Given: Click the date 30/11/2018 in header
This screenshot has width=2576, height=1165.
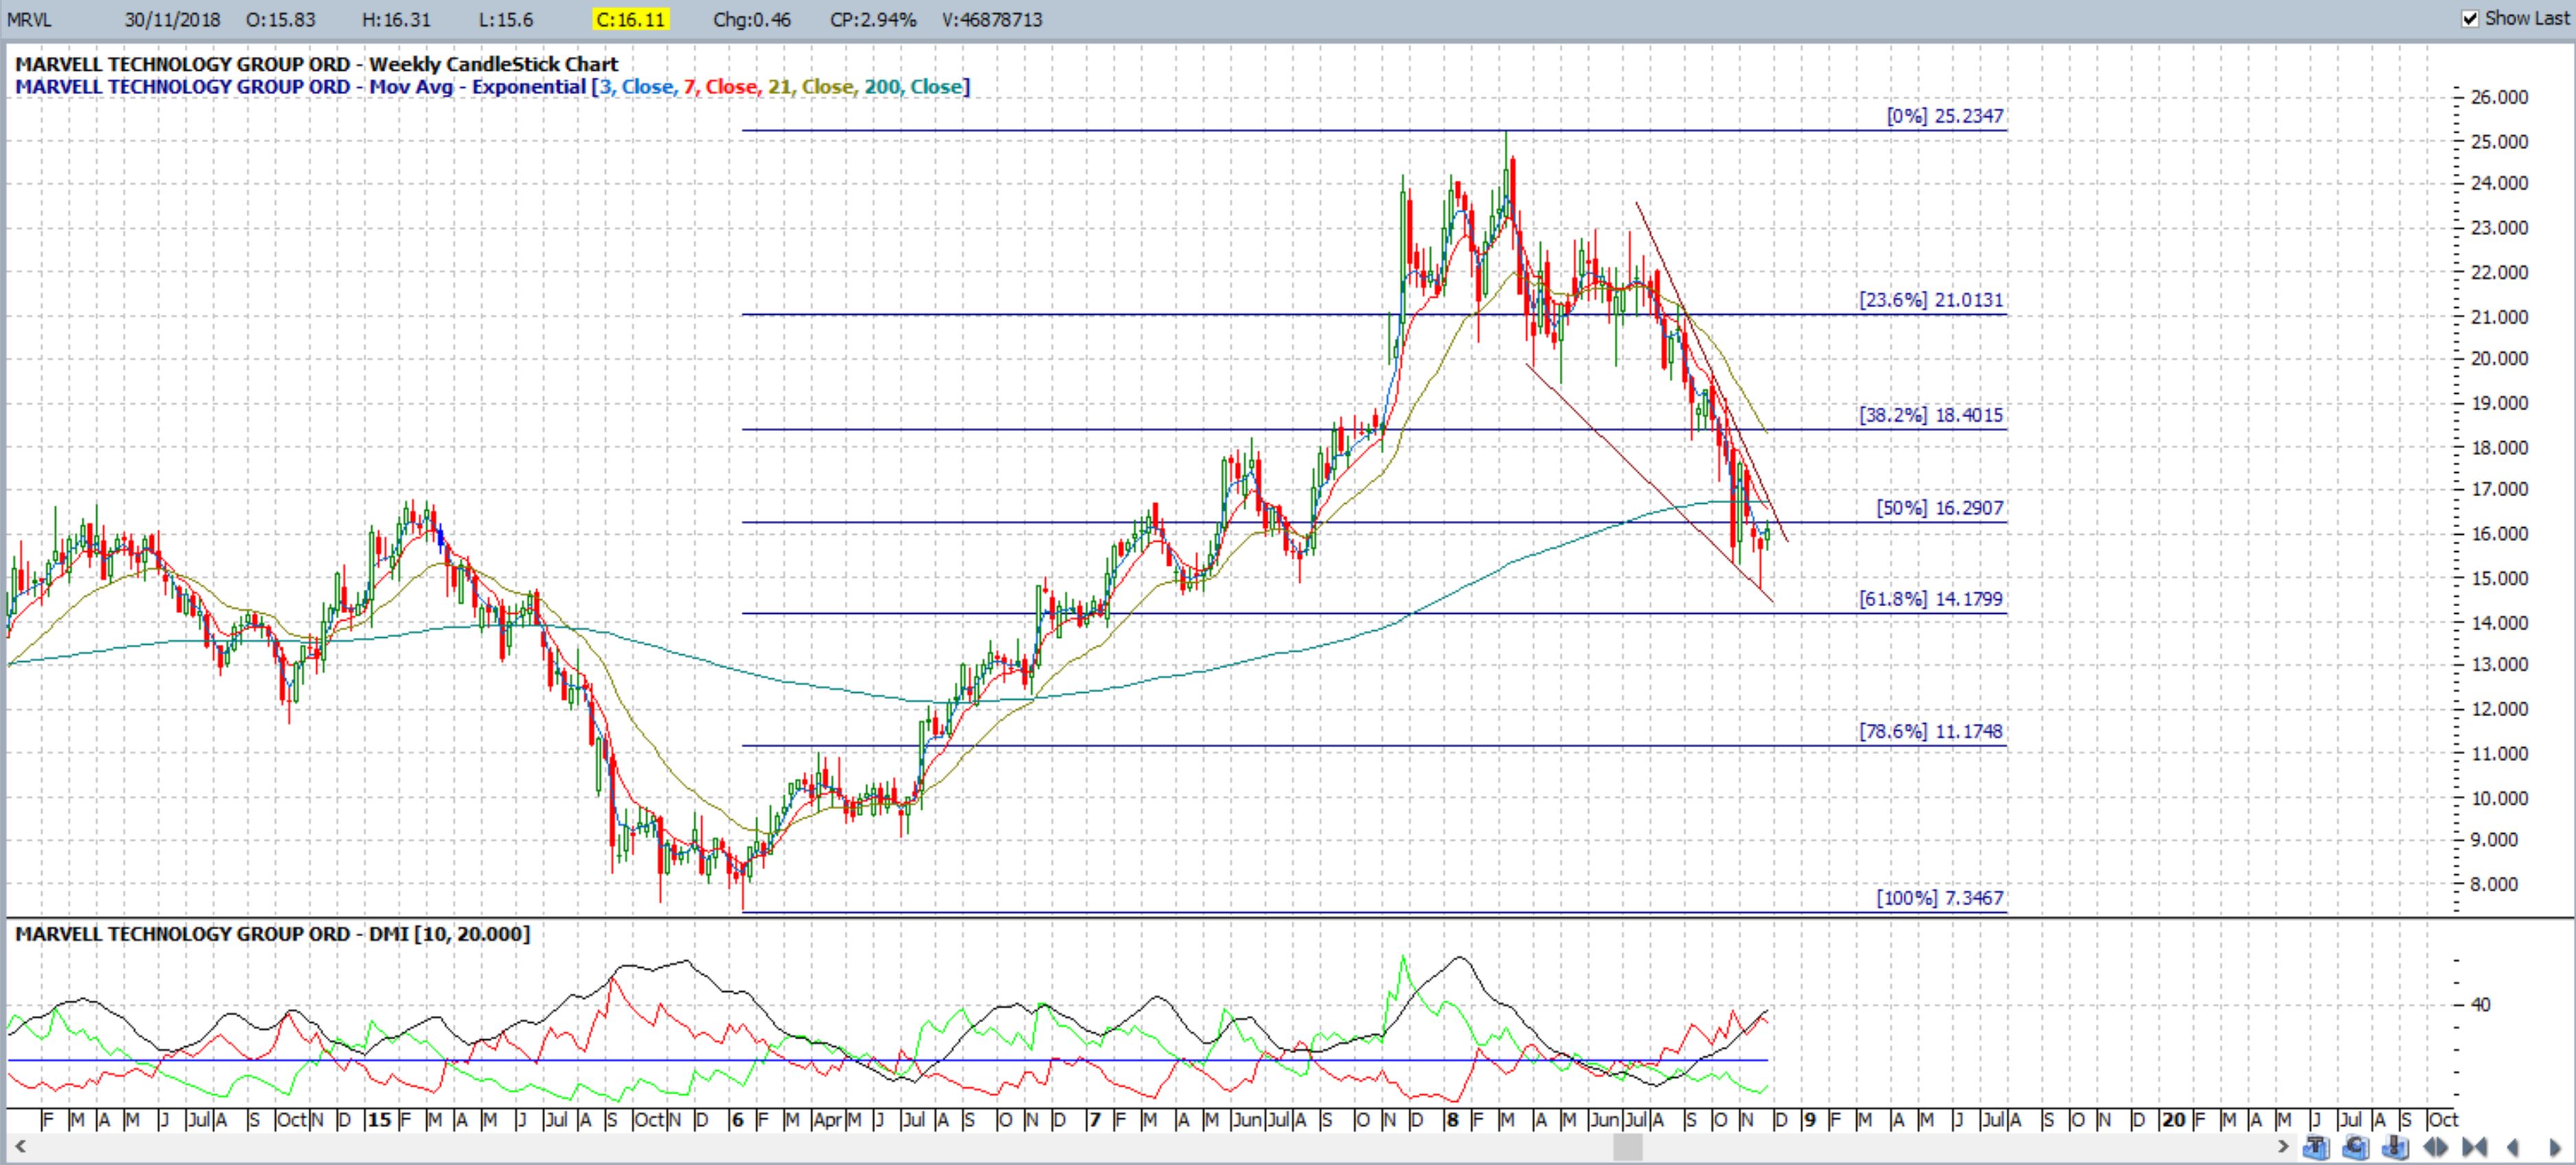Looking at the screenshot, I should (x=173, y=20).
